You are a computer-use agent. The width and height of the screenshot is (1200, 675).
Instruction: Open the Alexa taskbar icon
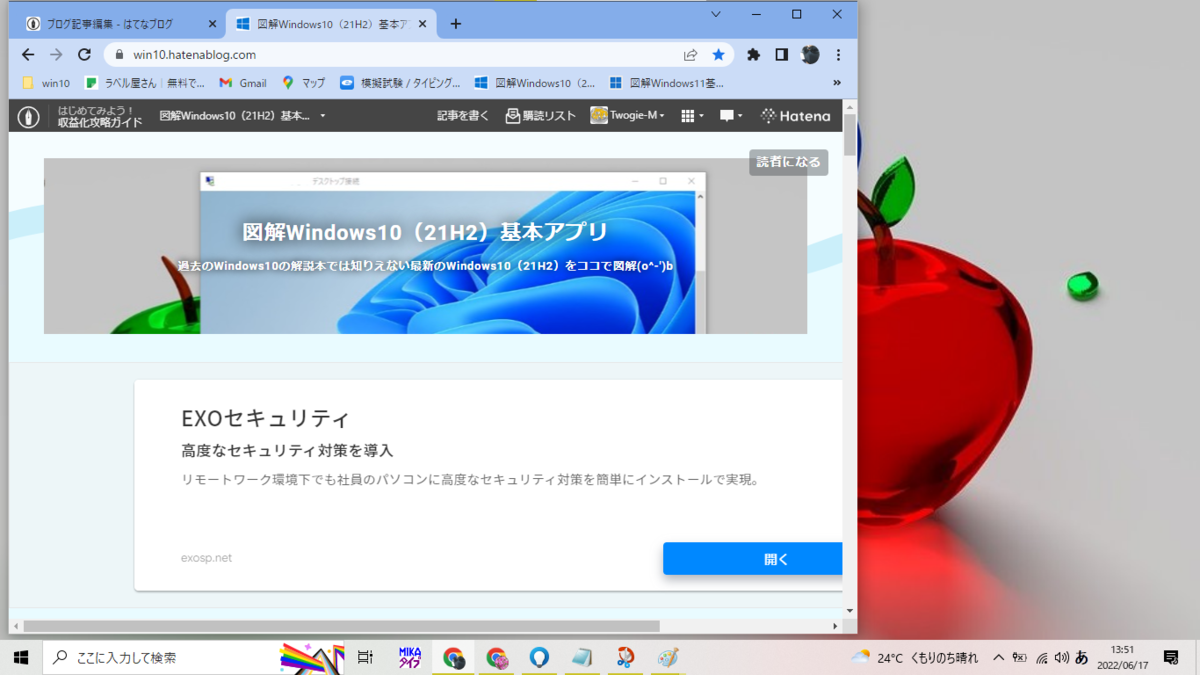[539, 657]
